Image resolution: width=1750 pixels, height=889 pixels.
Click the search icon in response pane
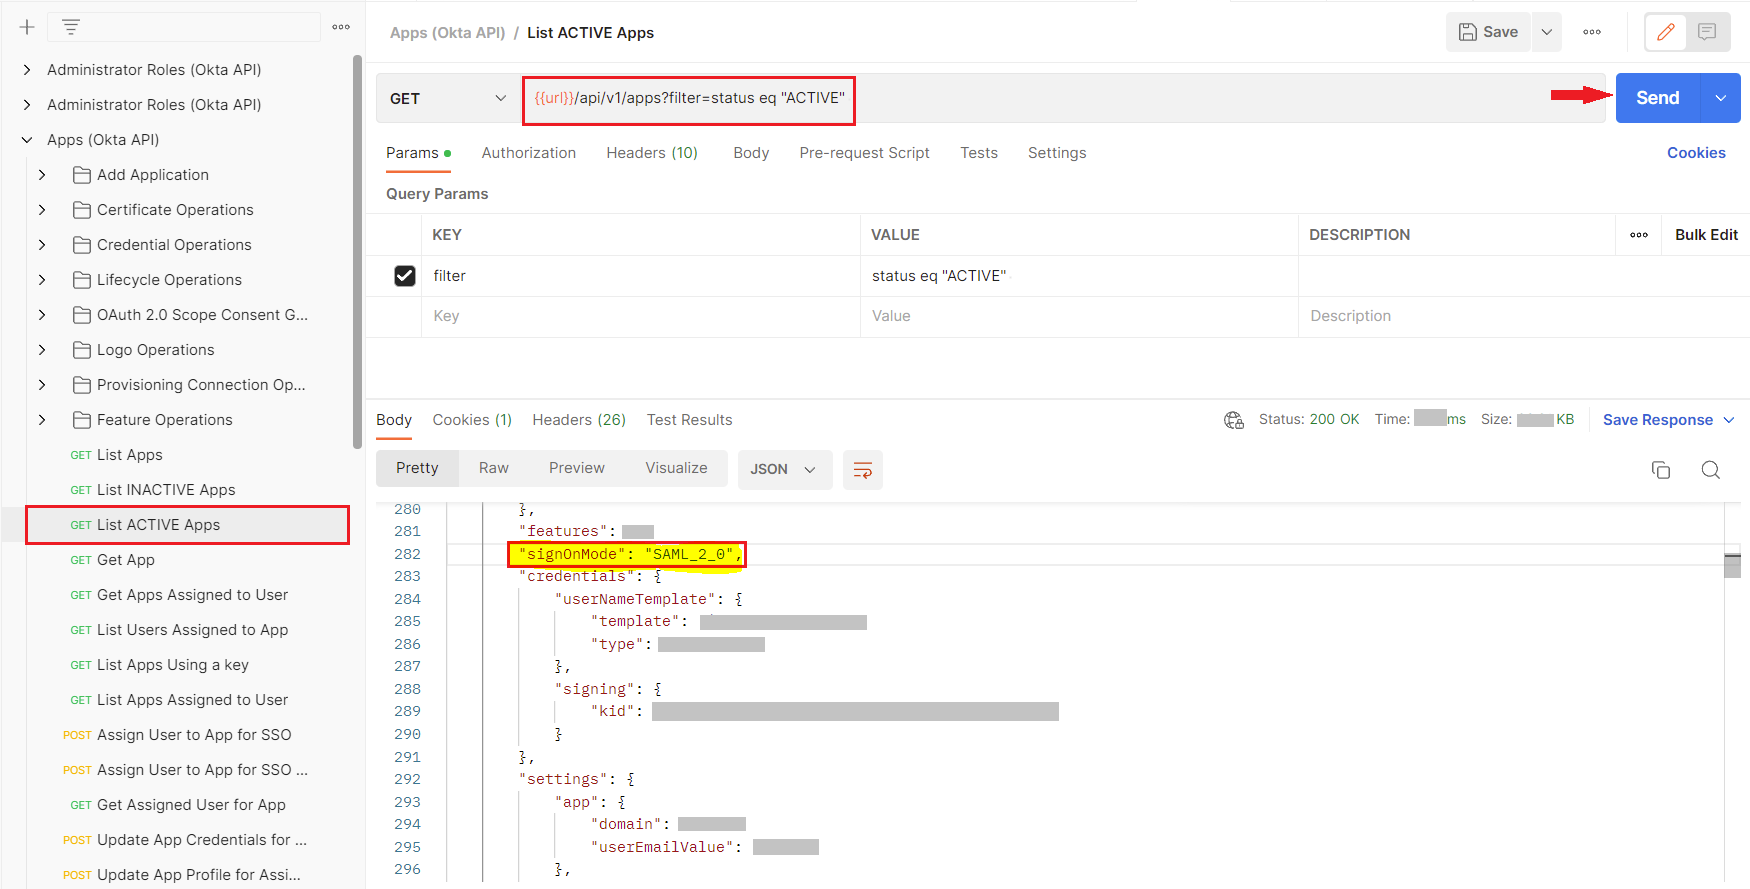coord(1711,470)
